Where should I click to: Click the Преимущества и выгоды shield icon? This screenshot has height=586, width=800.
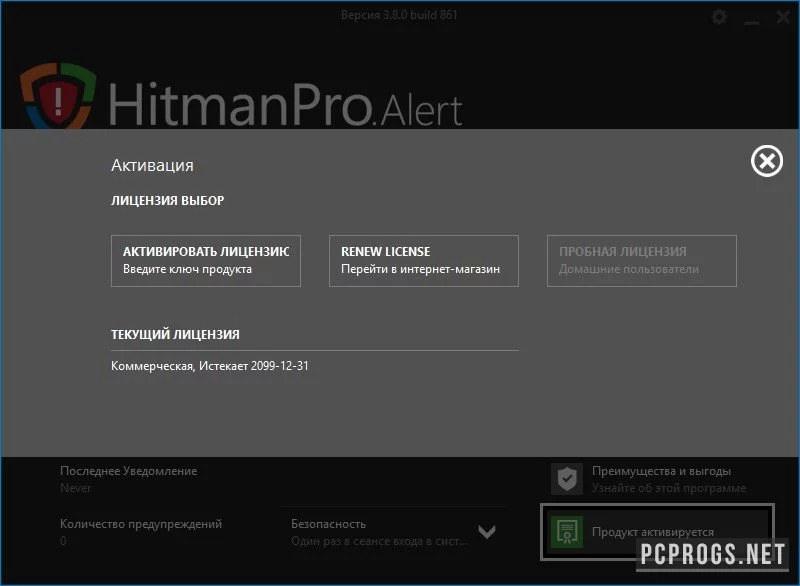coord(566,478)
